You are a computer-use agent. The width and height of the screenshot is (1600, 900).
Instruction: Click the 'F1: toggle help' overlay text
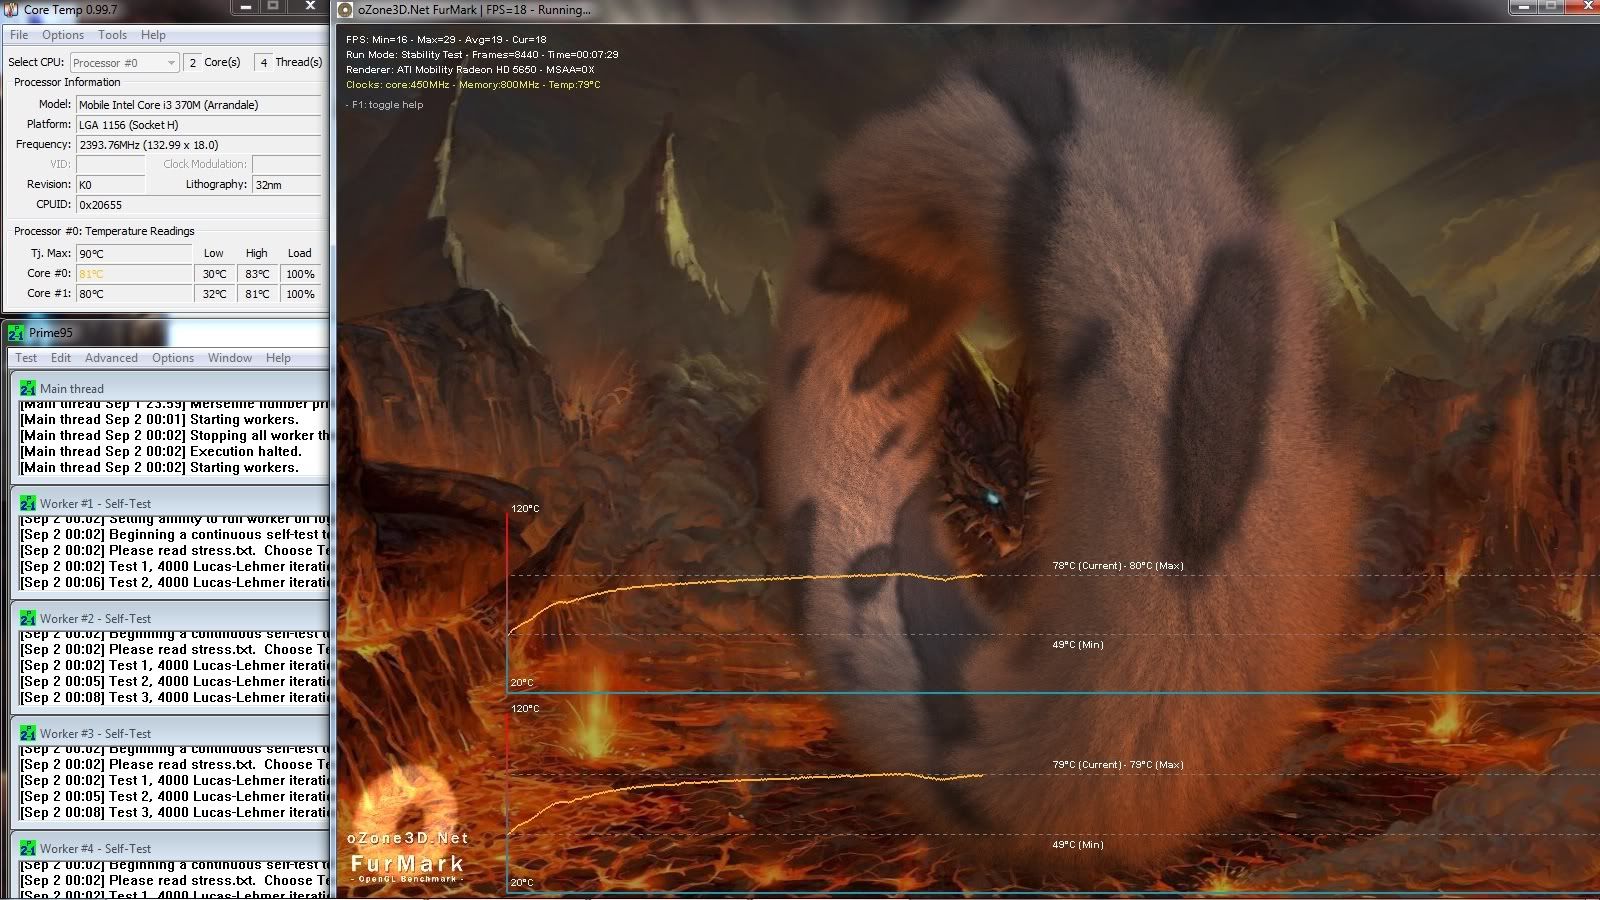pos(385,105)
